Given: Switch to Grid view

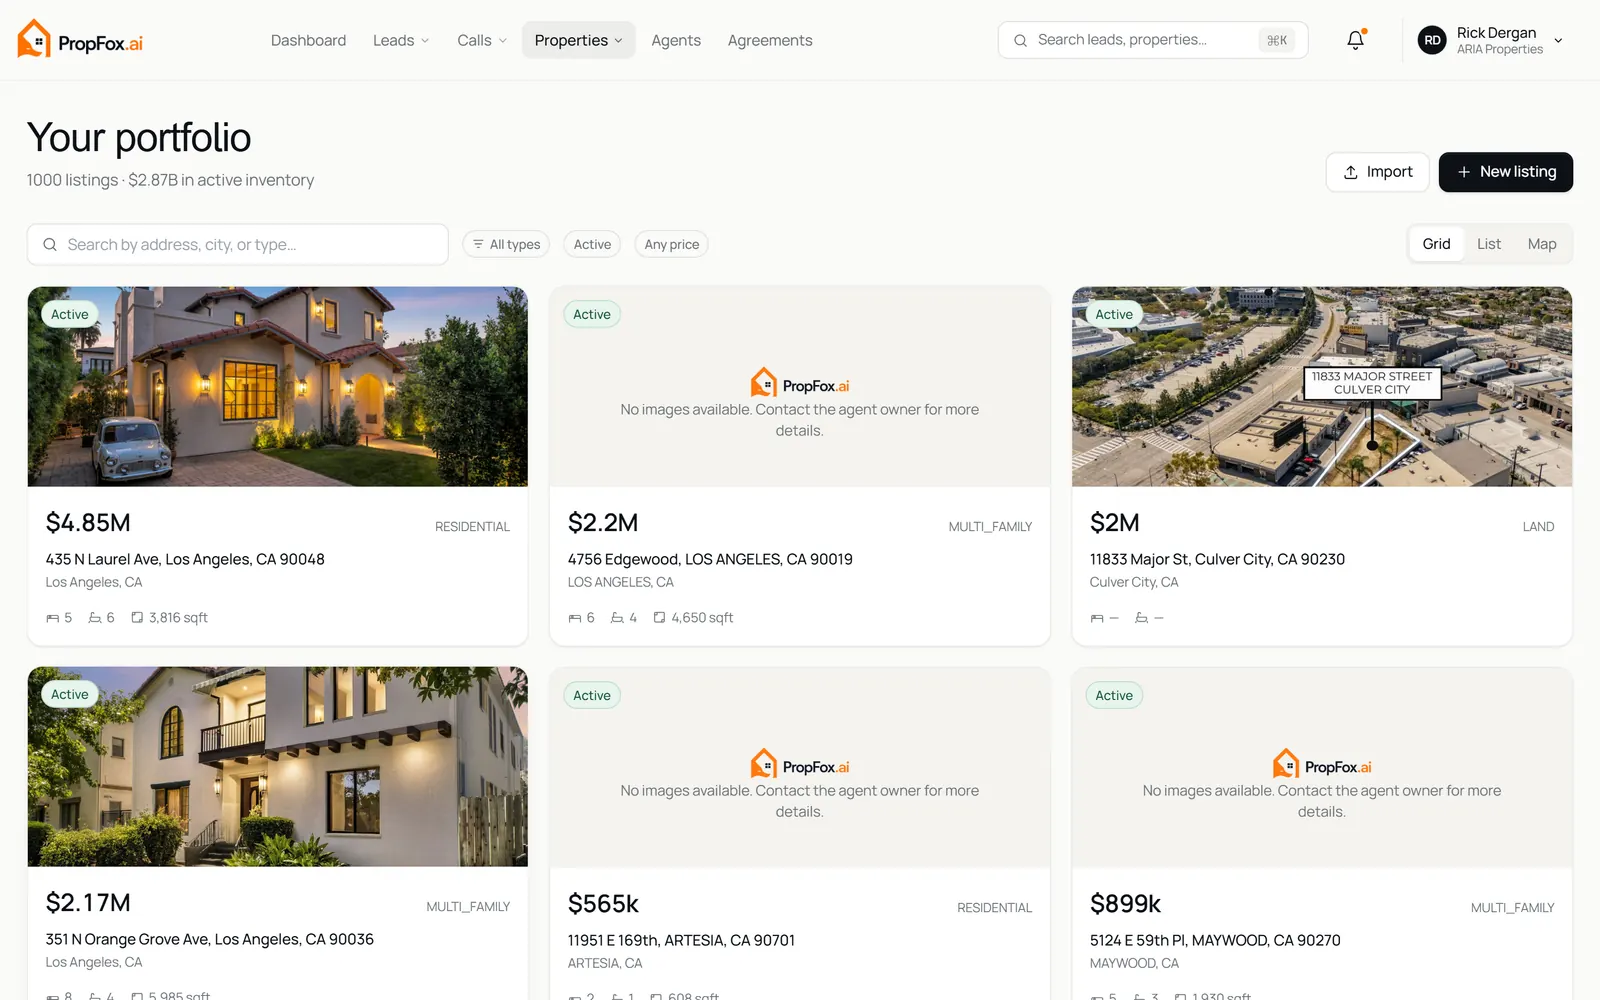Looking at the screenshot, I should click(x=1436, y=244).
